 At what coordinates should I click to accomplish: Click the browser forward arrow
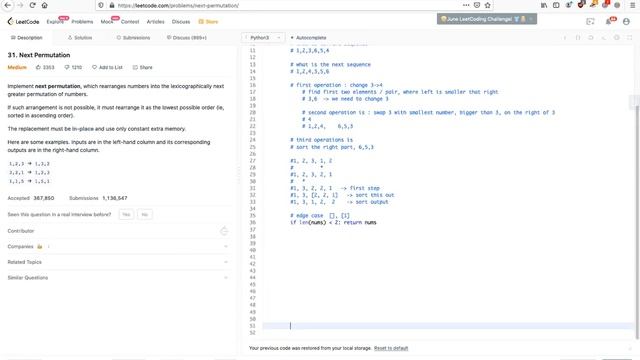point(20,5)
